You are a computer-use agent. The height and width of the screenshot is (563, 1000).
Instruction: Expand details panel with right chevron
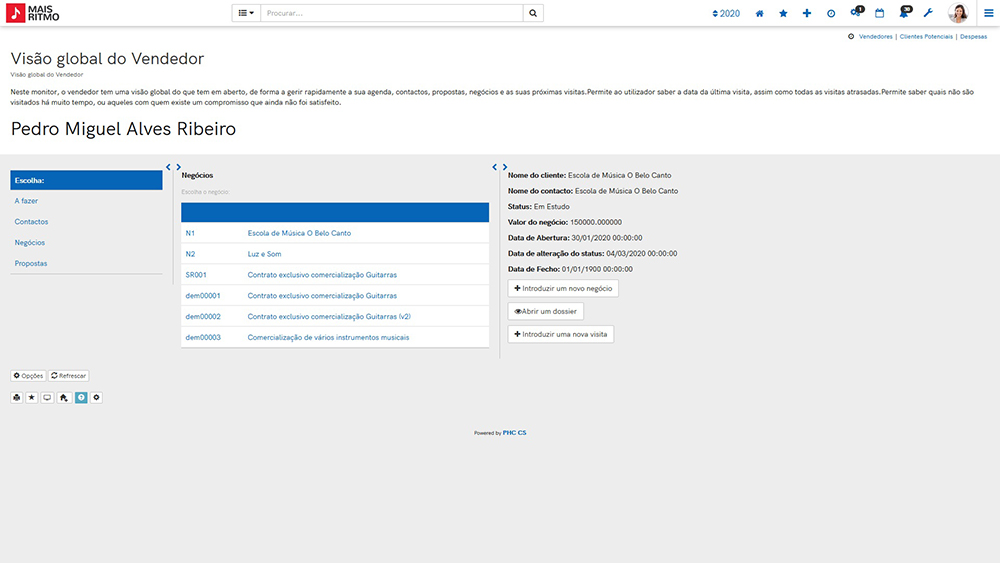(505, 167)
